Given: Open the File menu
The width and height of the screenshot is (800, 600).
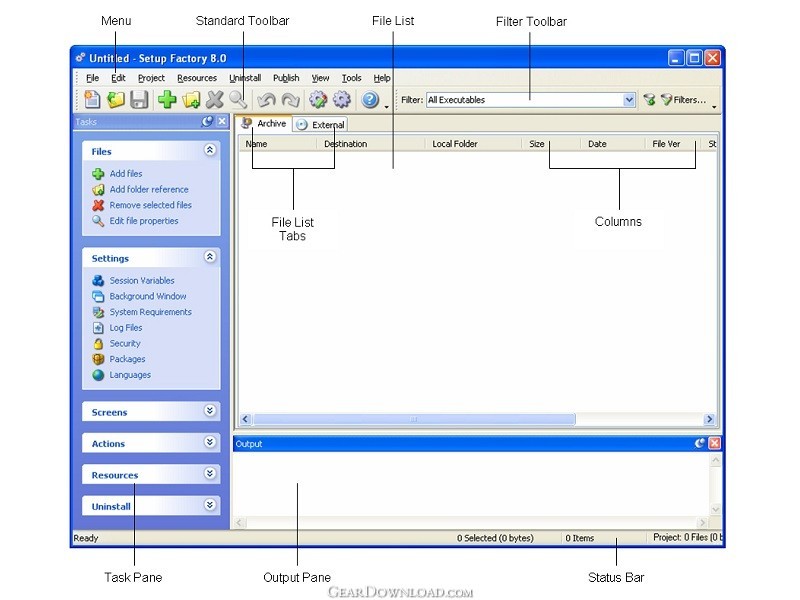Looking at the screenshot, I should pos(92,78).
